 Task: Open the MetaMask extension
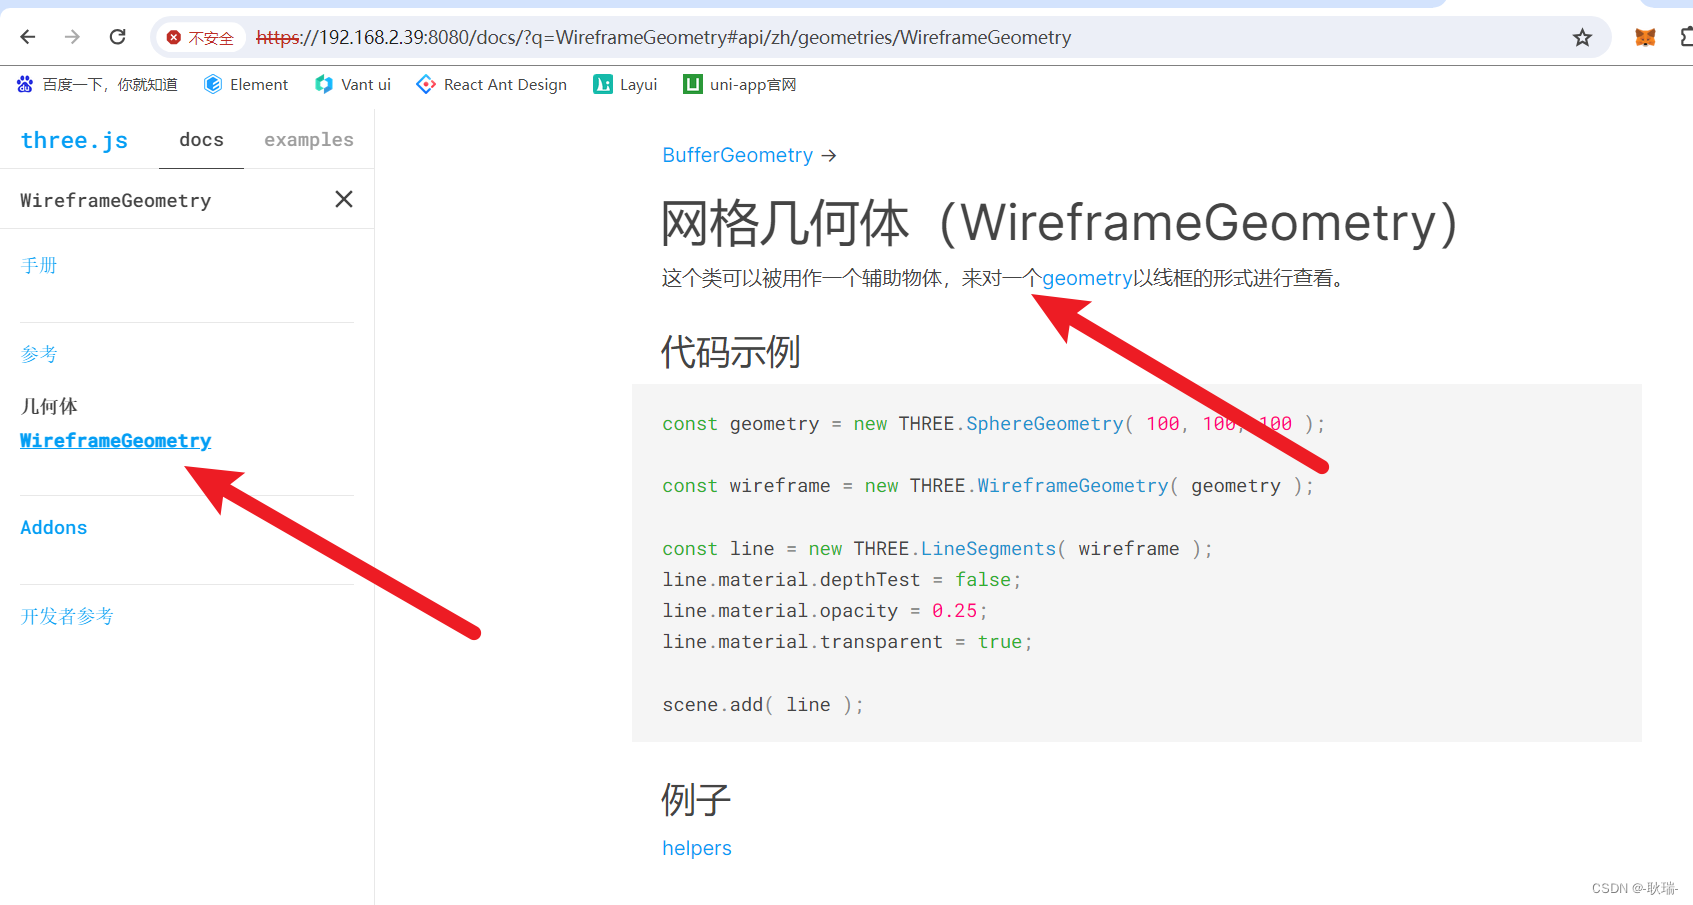pos(1645,36)
